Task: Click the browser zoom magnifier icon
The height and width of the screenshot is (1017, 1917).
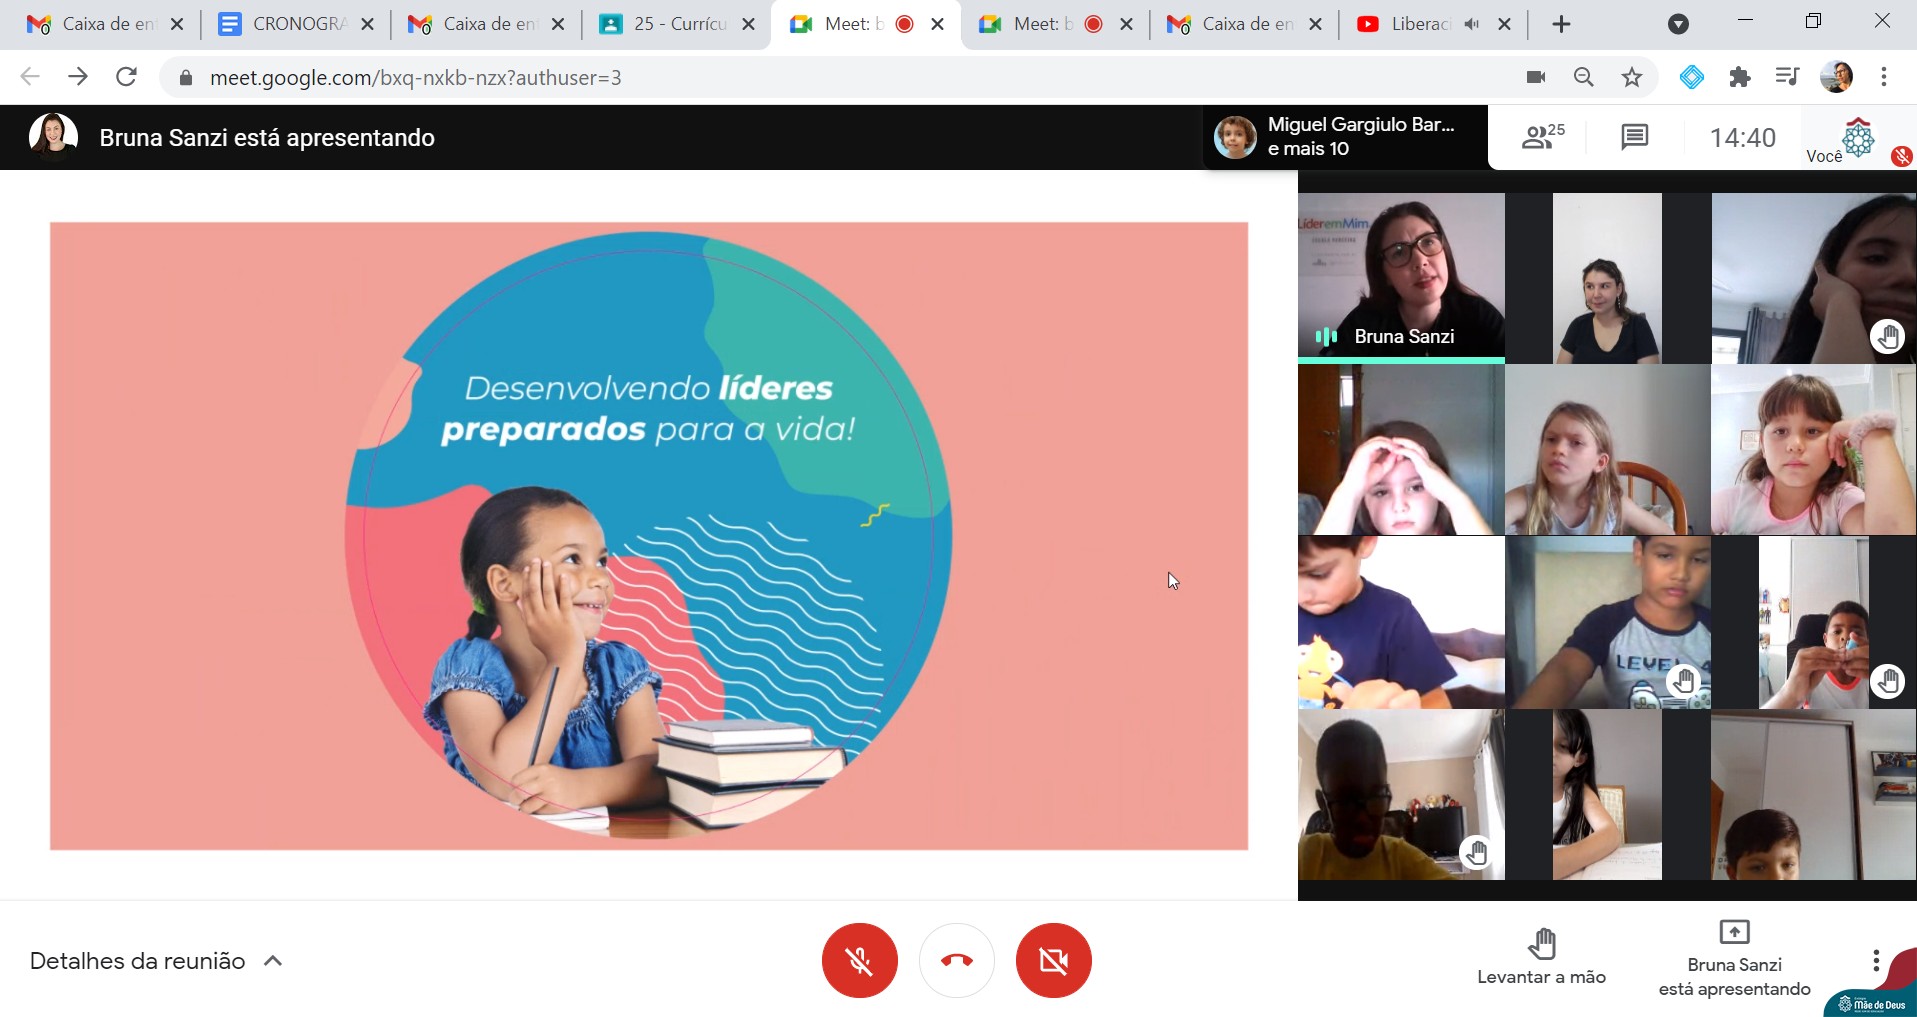Action: point(1583,77)
